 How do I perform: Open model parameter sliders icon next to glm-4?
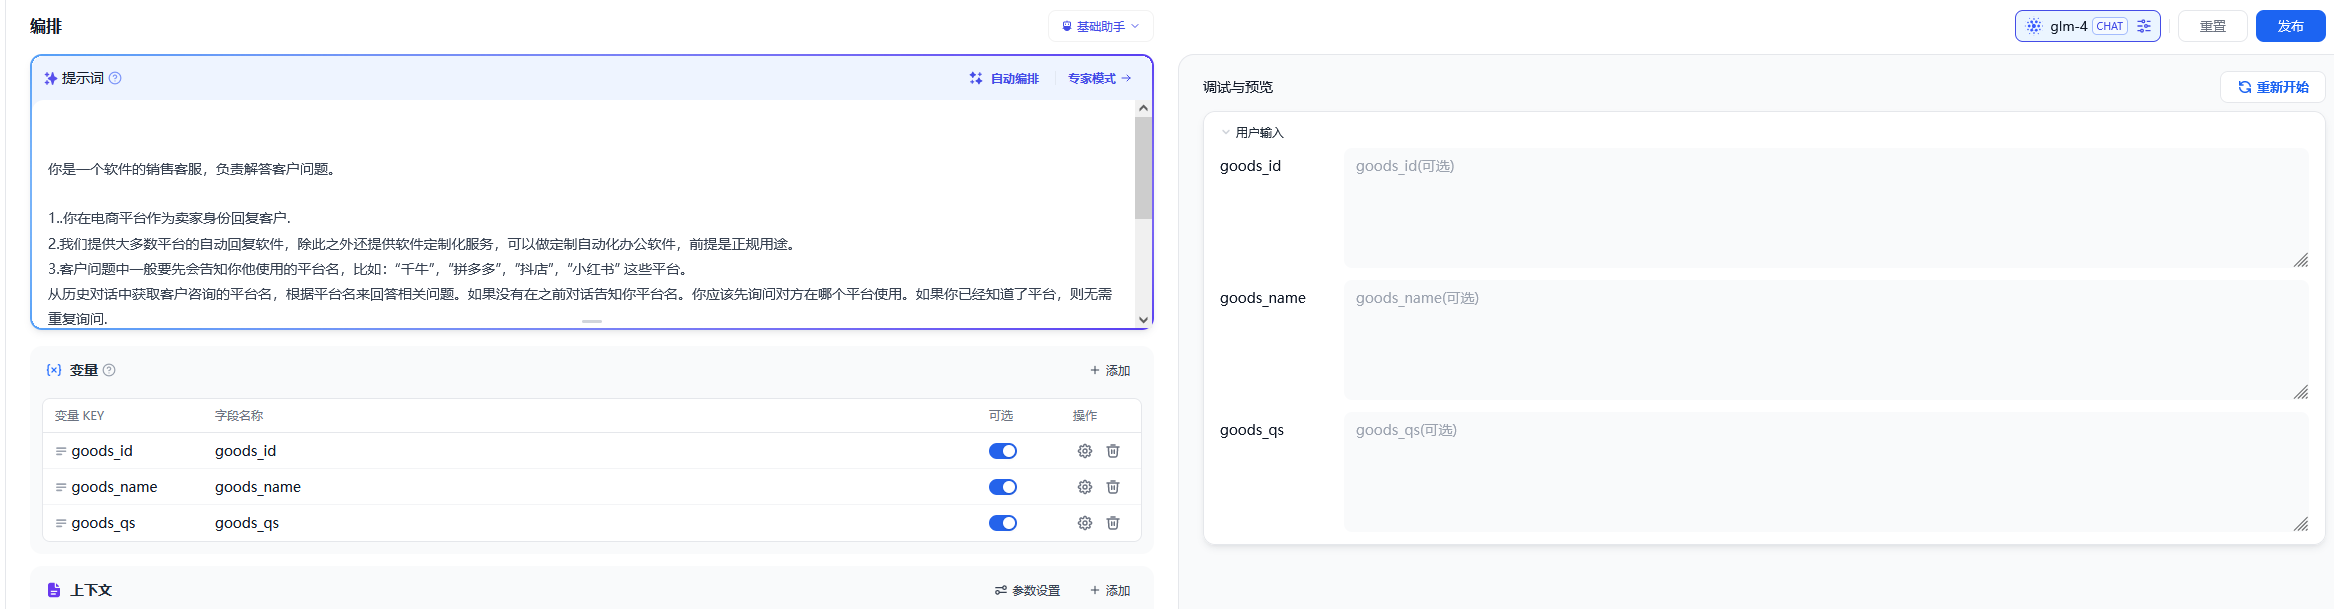(x=2144, y=26)
